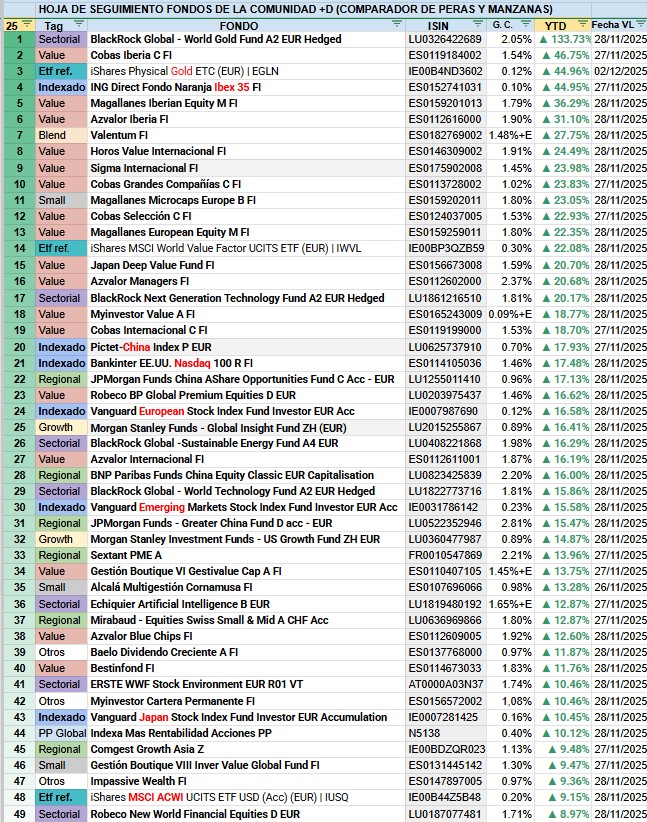Expand the YTD column filter dropdown
Screen dimensions: 647x822
582,25
